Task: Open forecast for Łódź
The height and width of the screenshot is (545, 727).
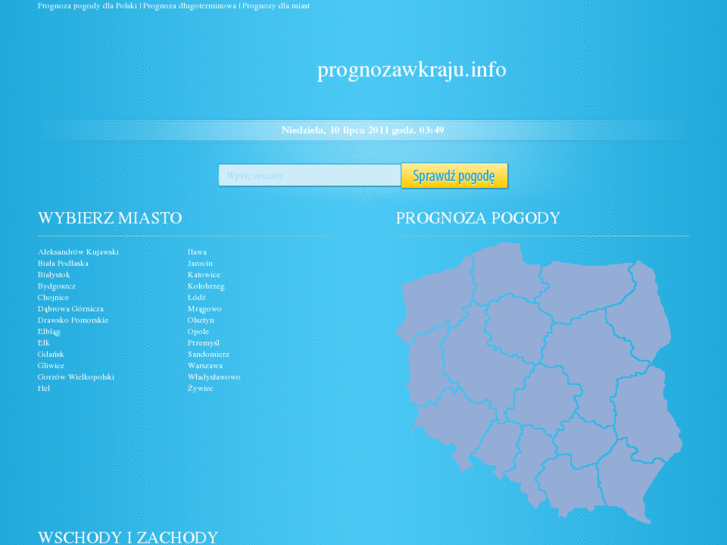Action: [x=197, y=297]
